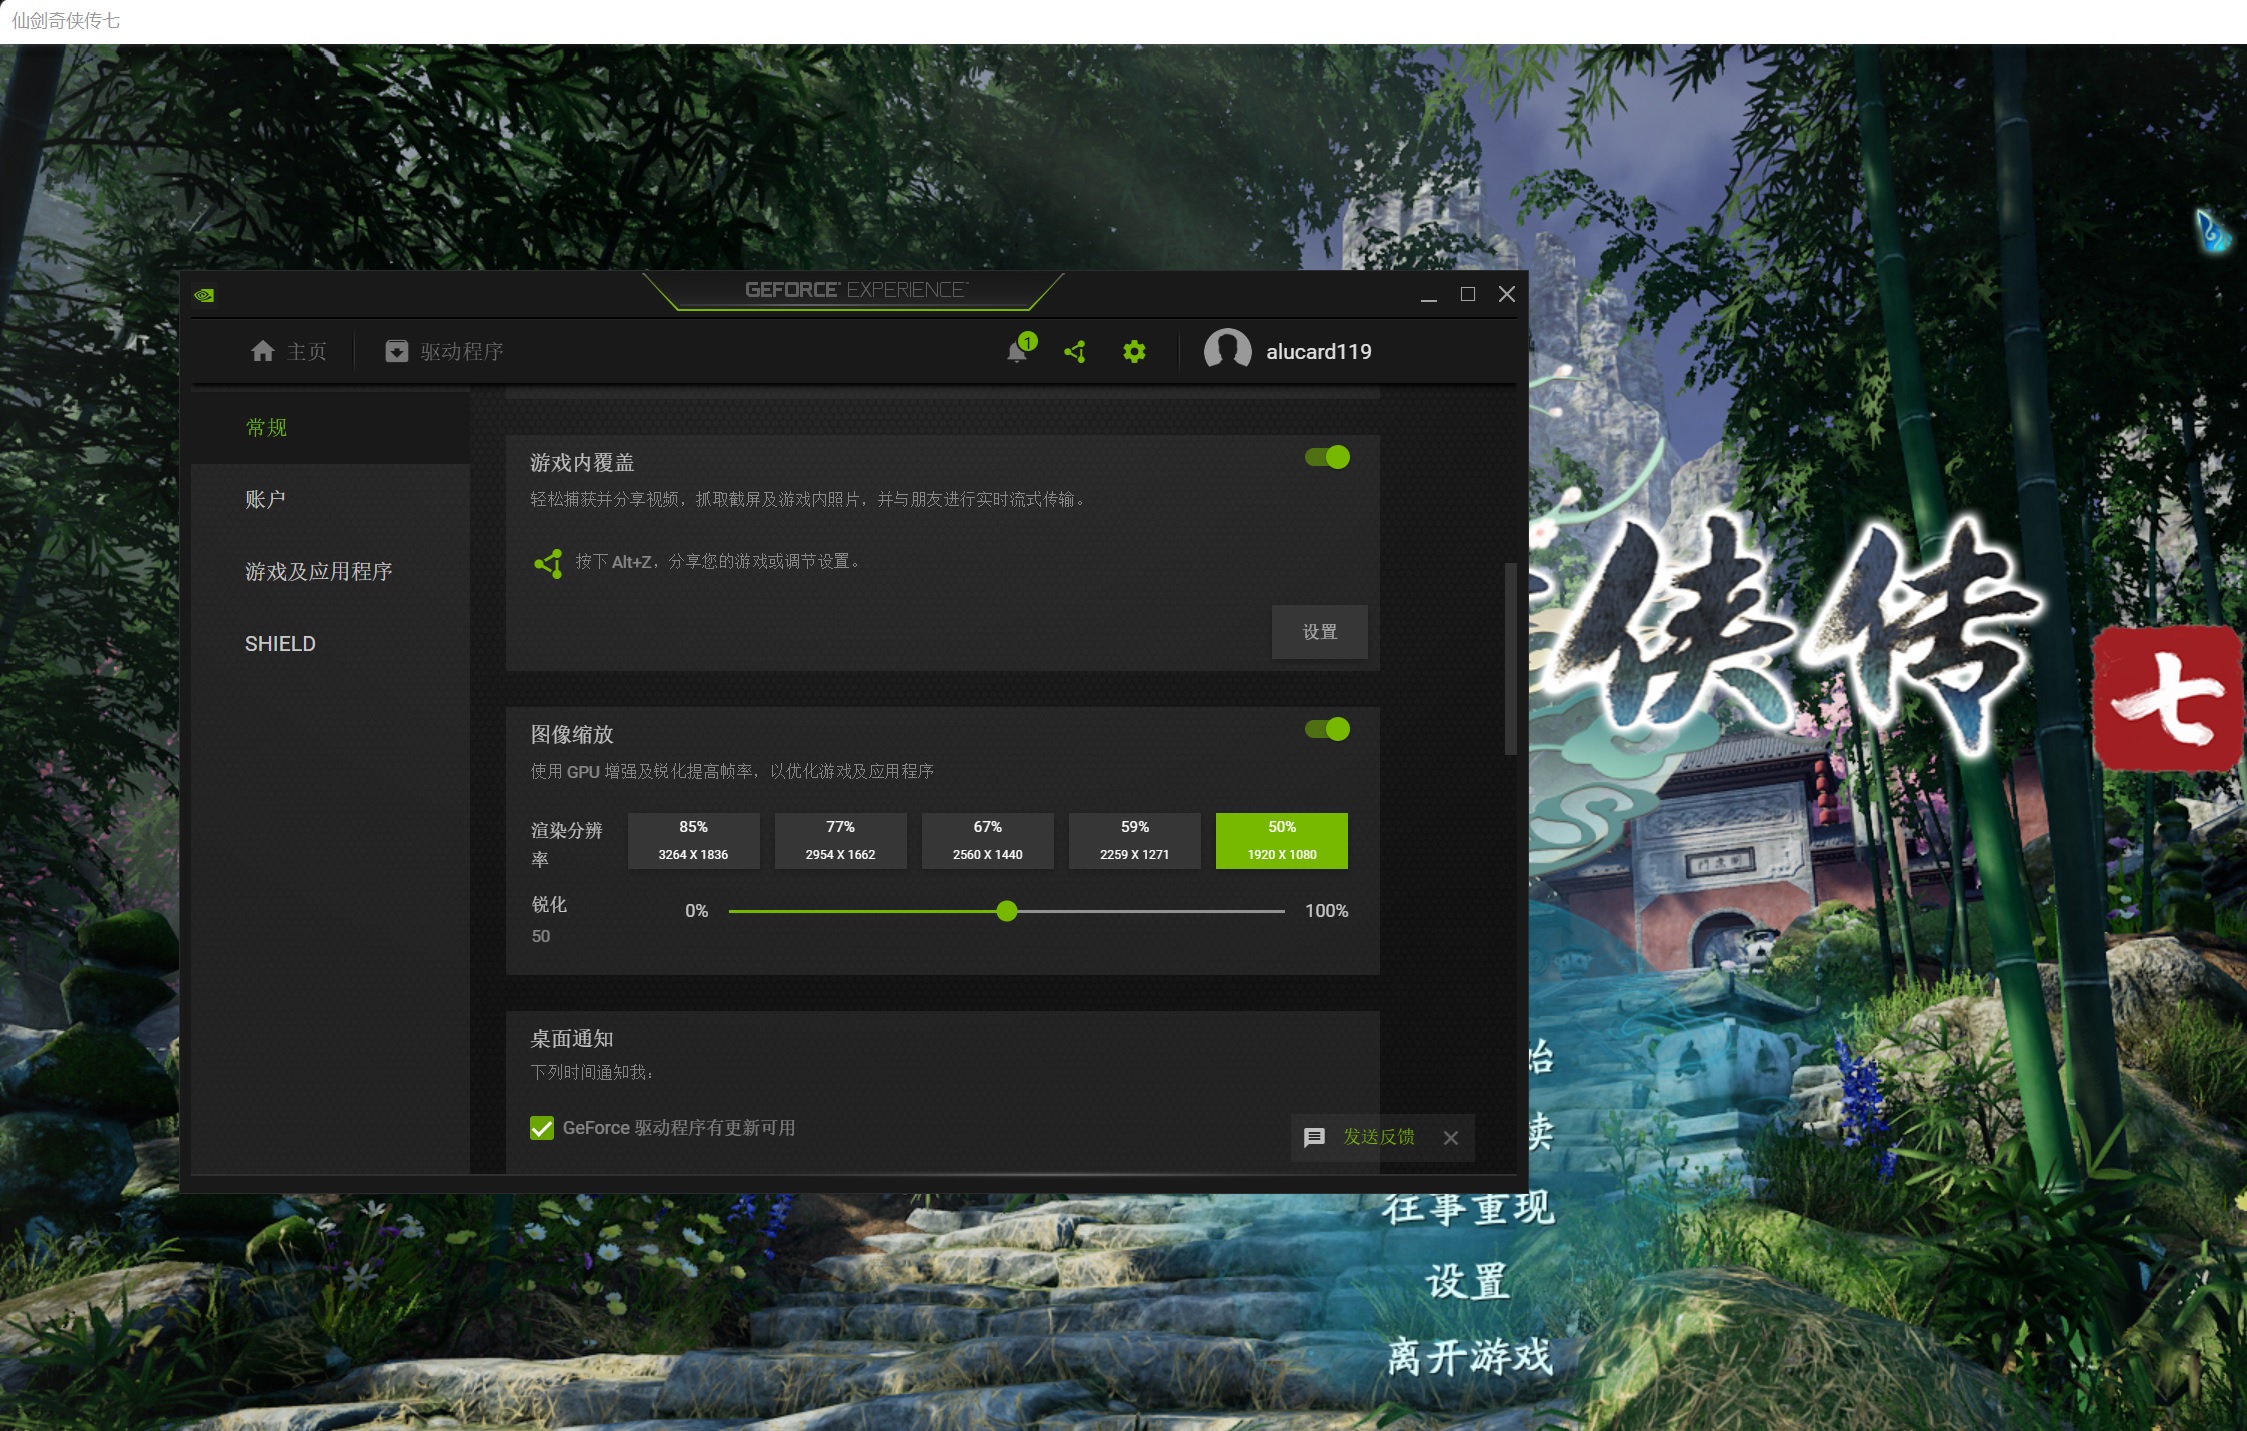This screenshot has width=2247, height=1431.
Task: Click the user avatar for alucard119
Action: [x=1227, y=351]
